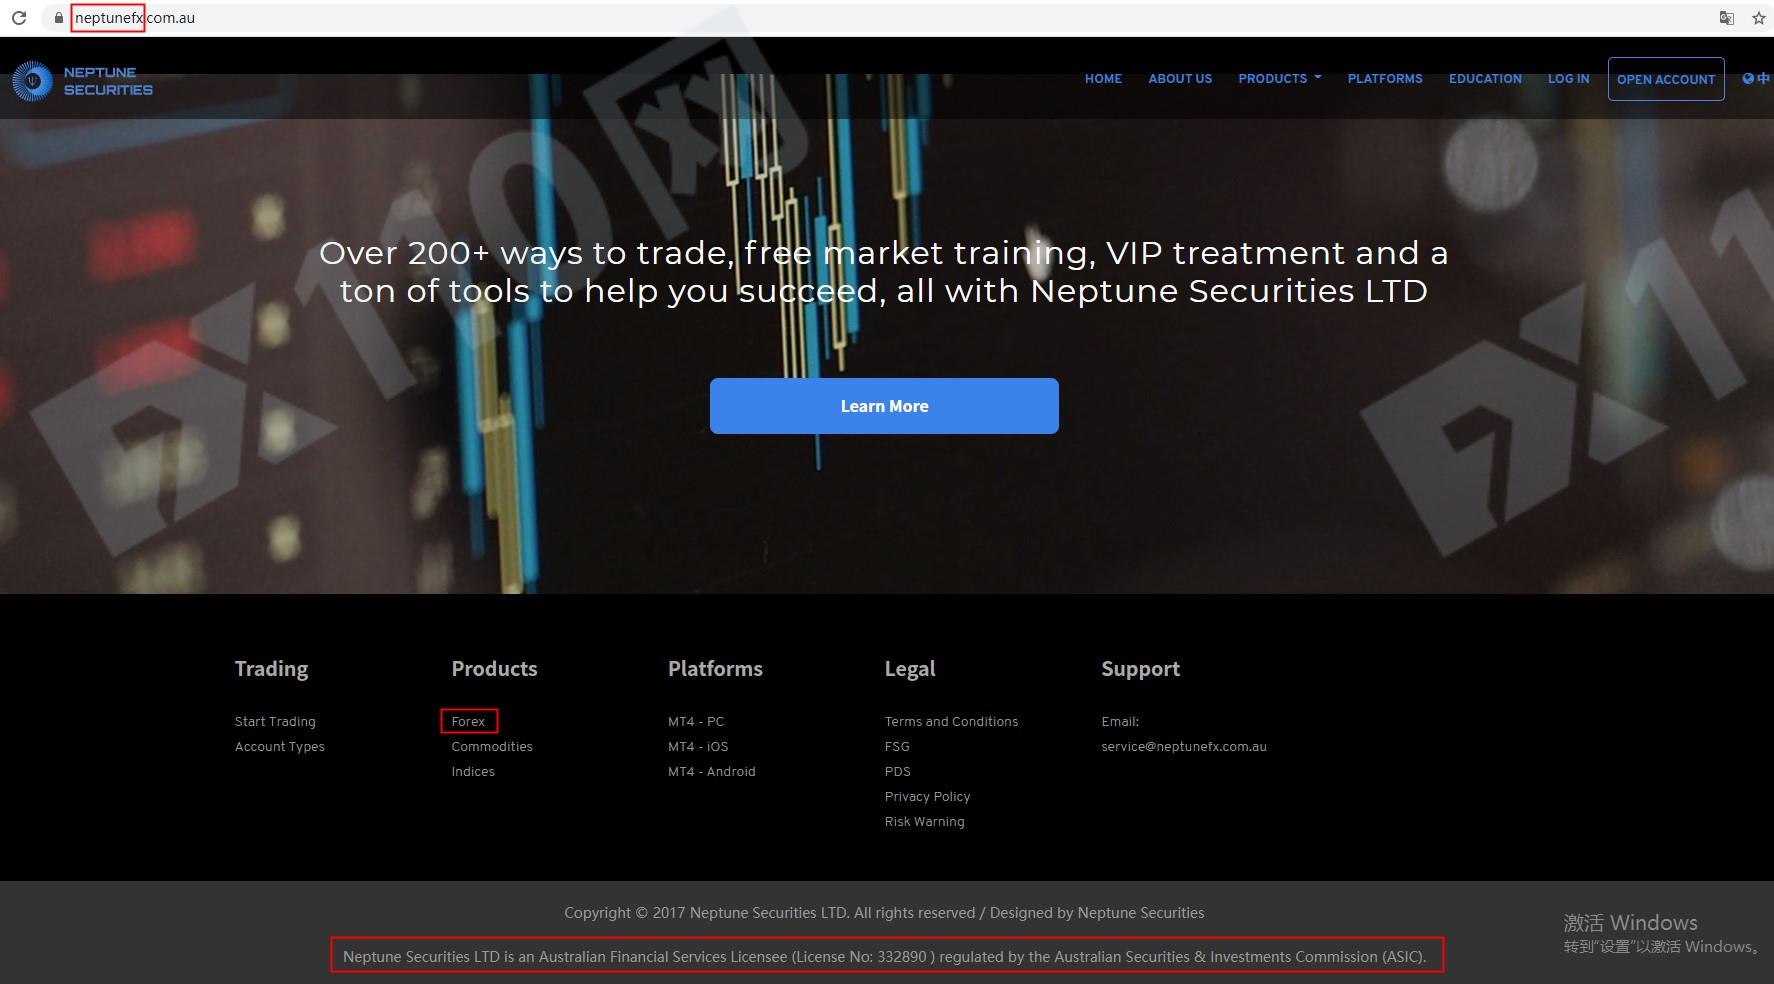Click LOG IN in the navigation

click(x=1568, y=78)
